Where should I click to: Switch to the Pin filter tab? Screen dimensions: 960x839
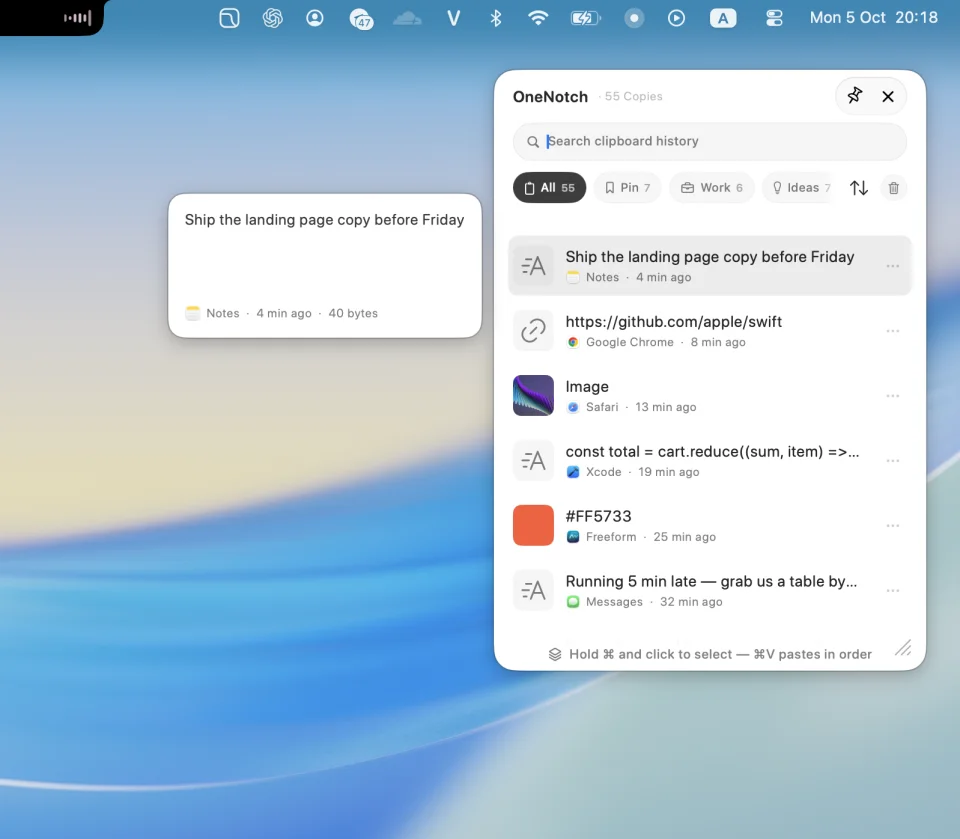(627, 187)
